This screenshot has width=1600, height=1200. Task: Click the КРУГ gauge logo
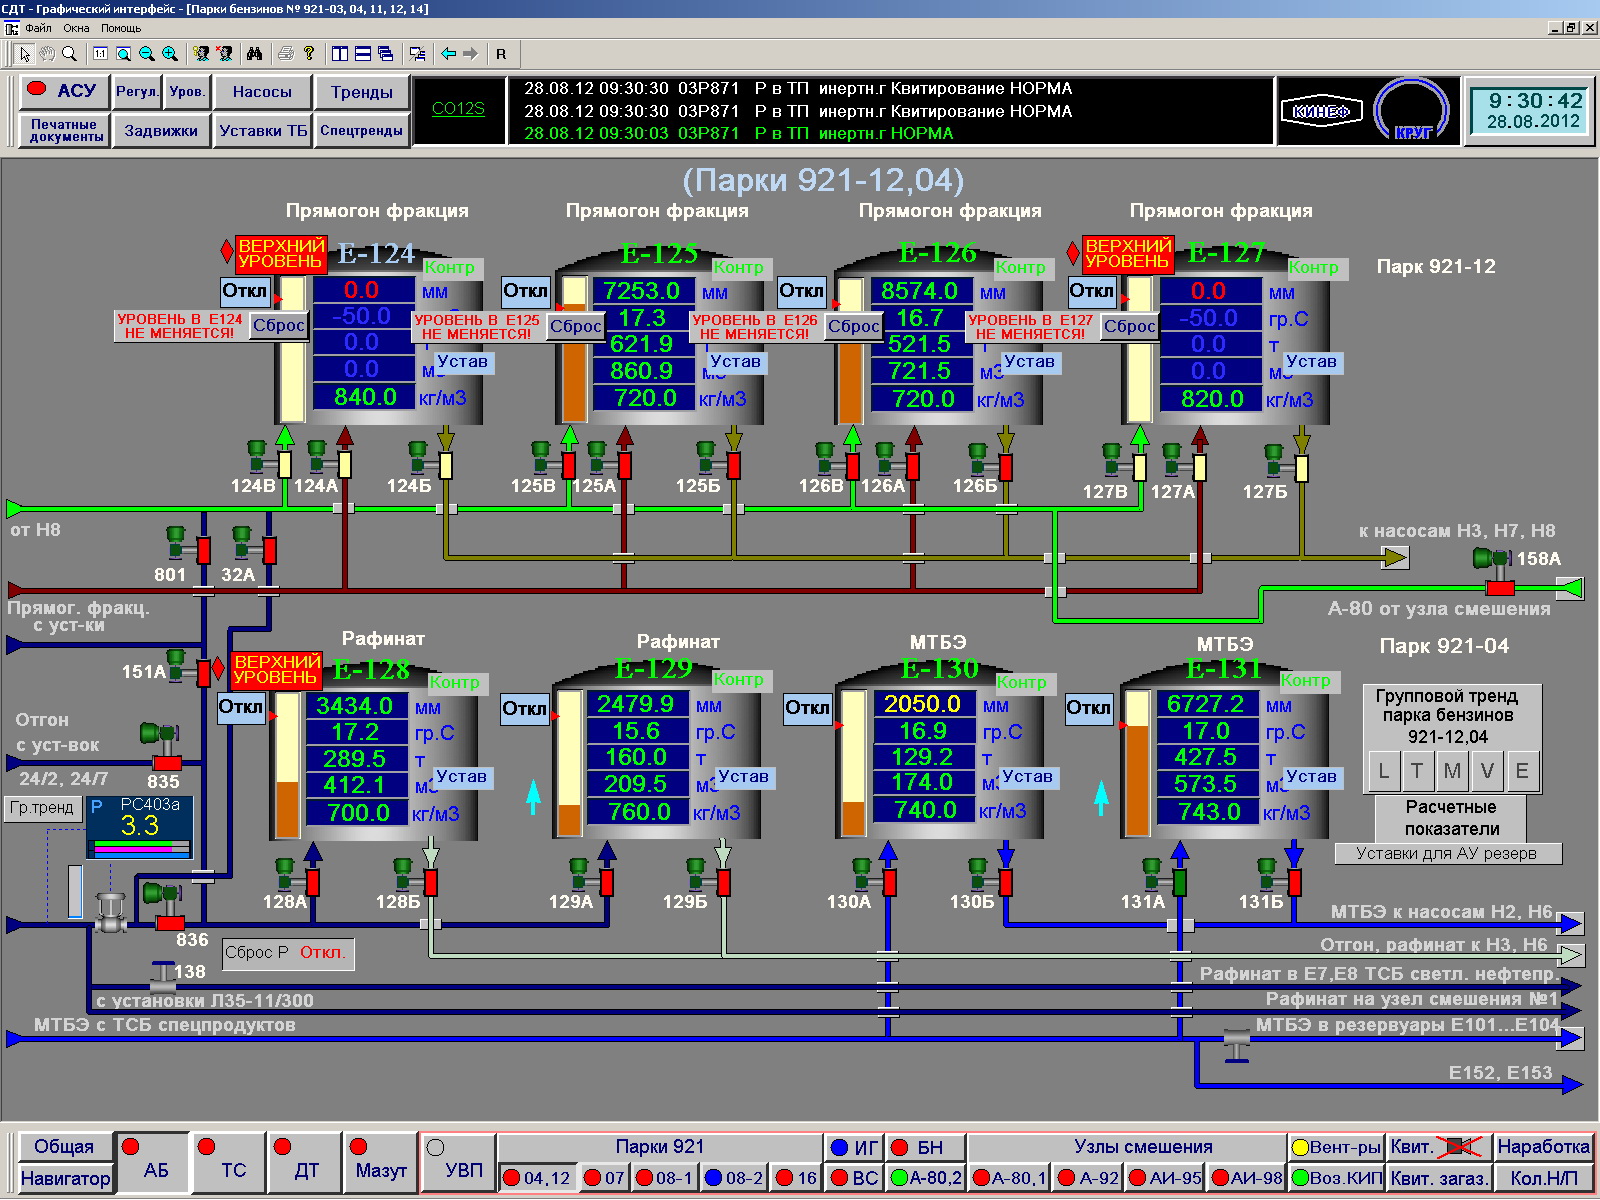pyautogui.click(x=1411, y=111)
